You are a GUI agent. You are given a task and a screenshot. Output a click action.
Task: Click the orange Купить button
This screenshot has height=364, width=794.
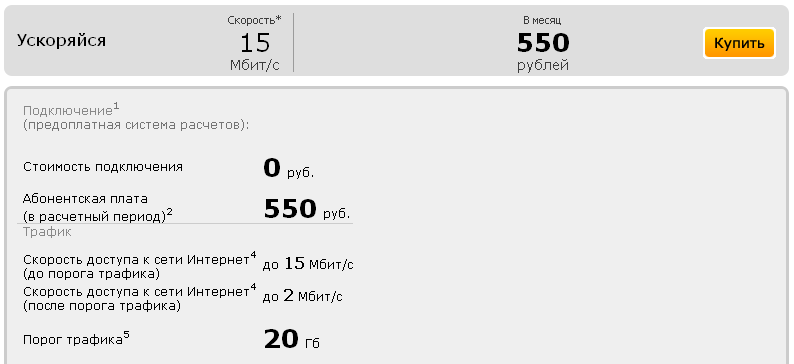coord(739,43)
